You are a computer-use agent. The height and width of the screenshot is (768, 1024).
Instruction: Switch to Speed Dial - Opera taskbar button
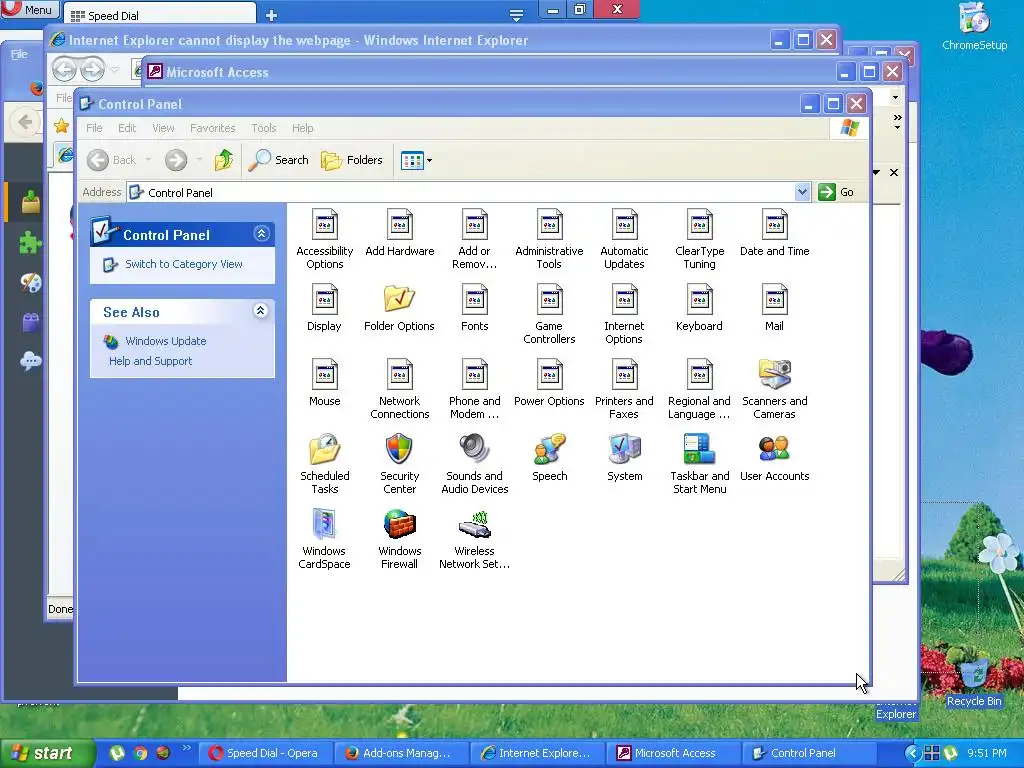pyautogui.click(x=264, y=753)
